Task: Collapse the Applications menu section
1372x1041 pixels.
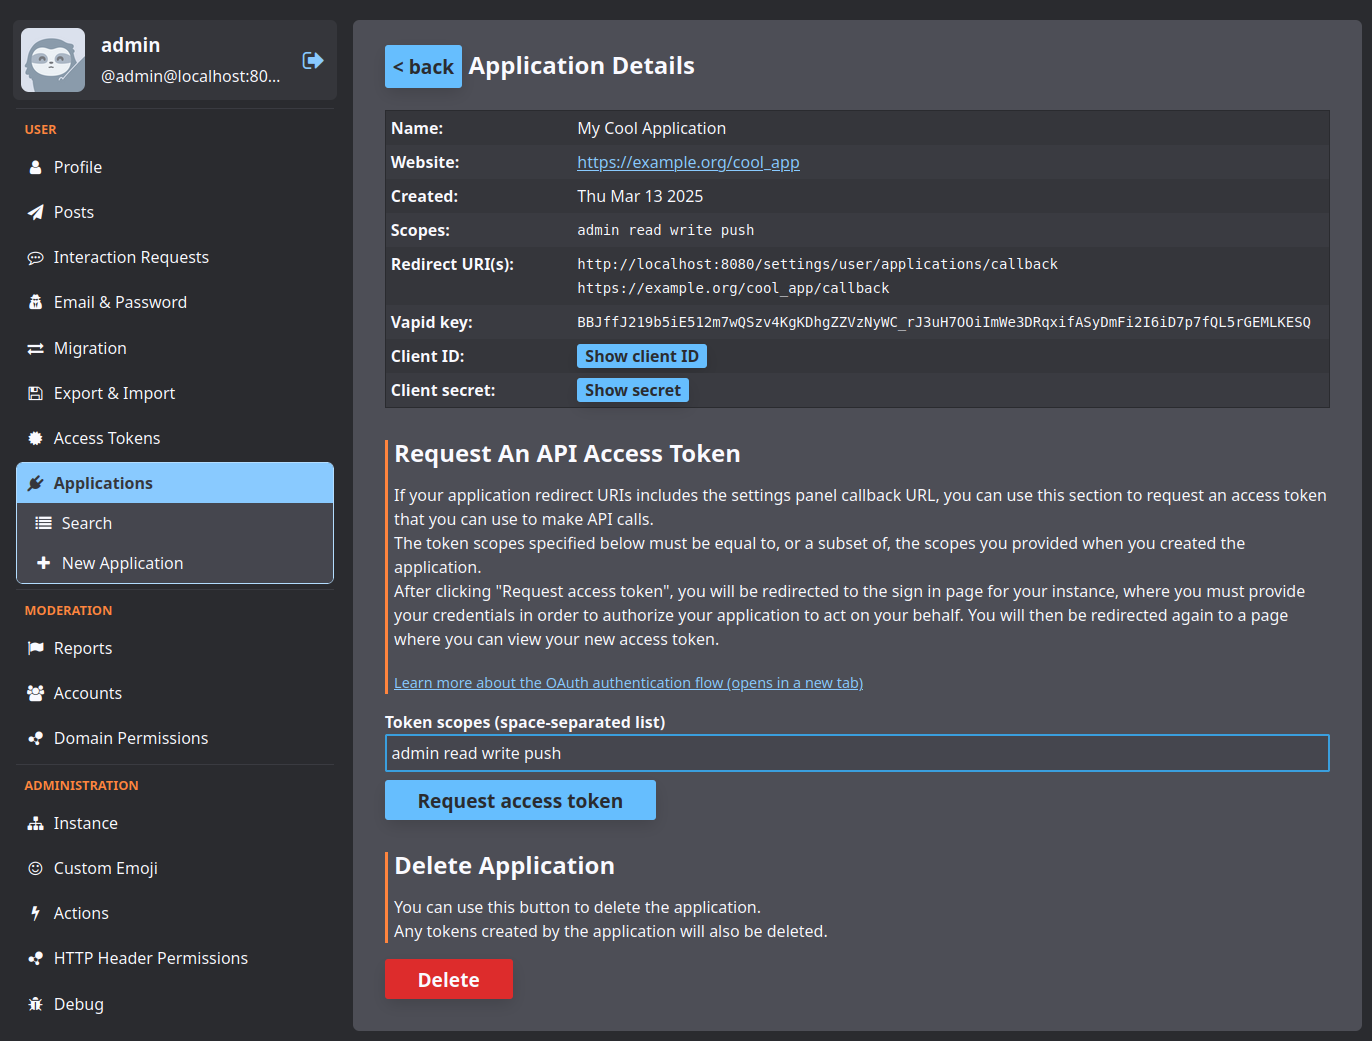Action: coord(175,483)
